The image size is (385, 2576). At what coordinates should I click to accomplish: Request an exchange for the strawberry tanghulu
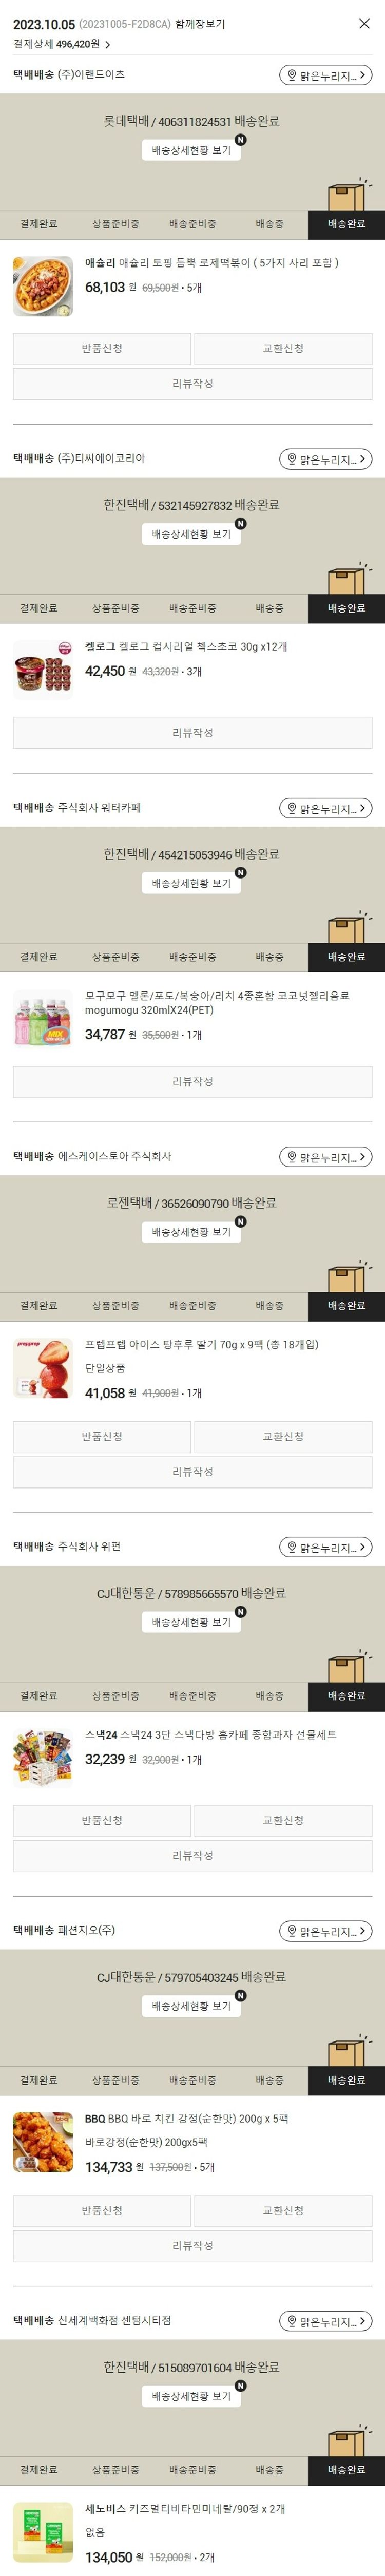click(283, 1437)
